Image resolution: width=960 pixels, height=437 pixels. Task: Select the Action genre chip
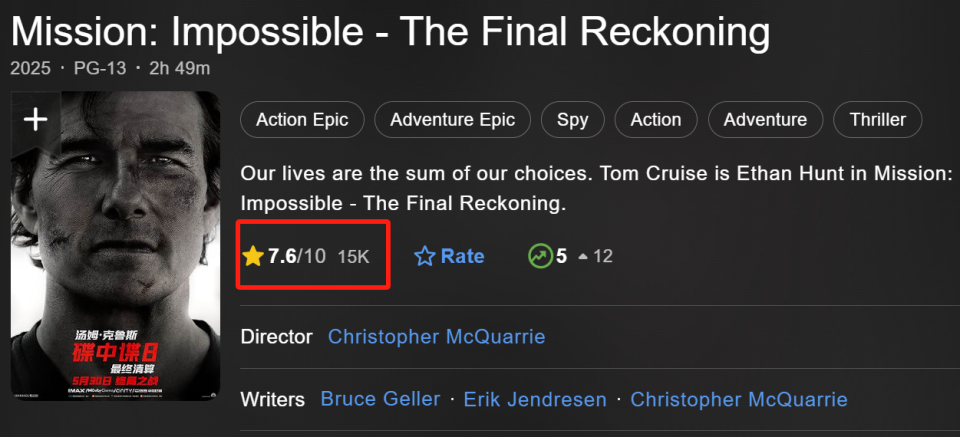pyautogui.click(x=655, y=120)
